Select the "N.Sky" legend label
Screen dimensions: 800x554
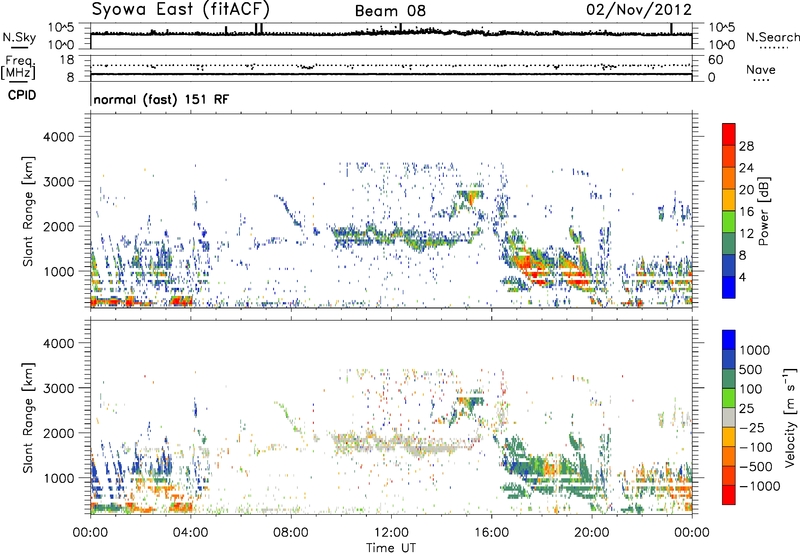pos(19,37)
